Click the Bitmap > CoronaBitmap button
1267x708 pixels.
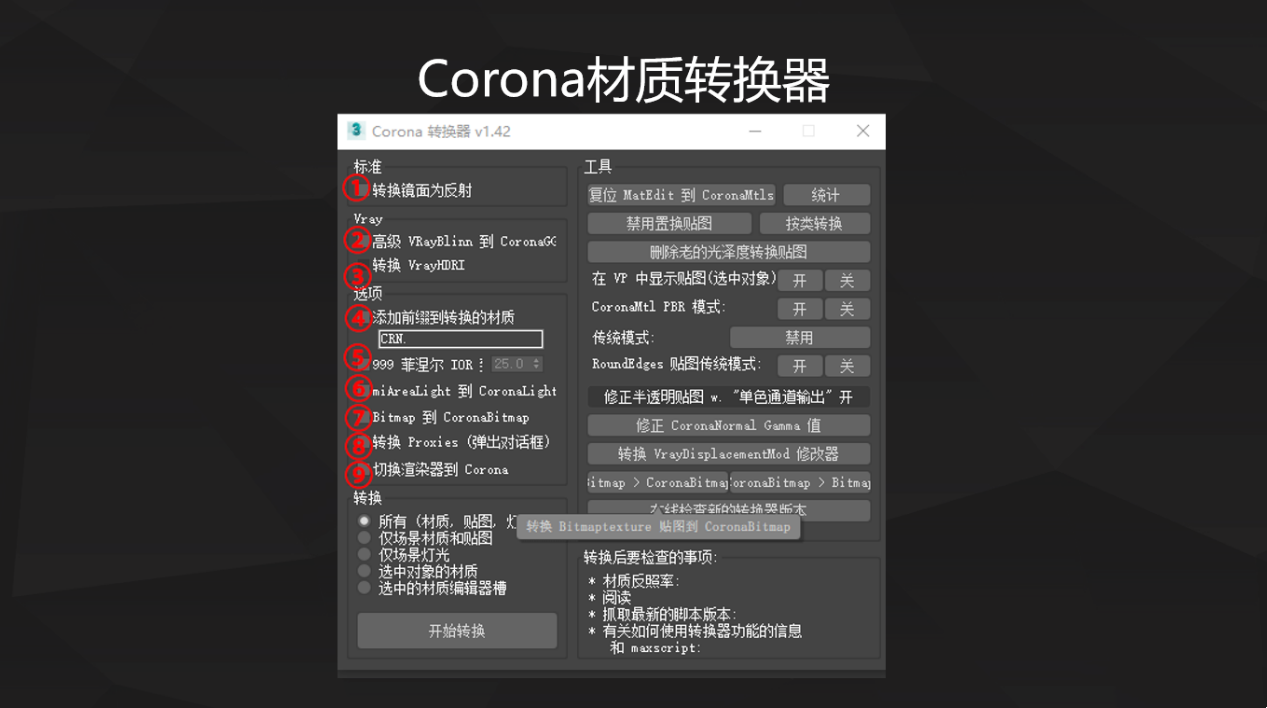[657, 482]
